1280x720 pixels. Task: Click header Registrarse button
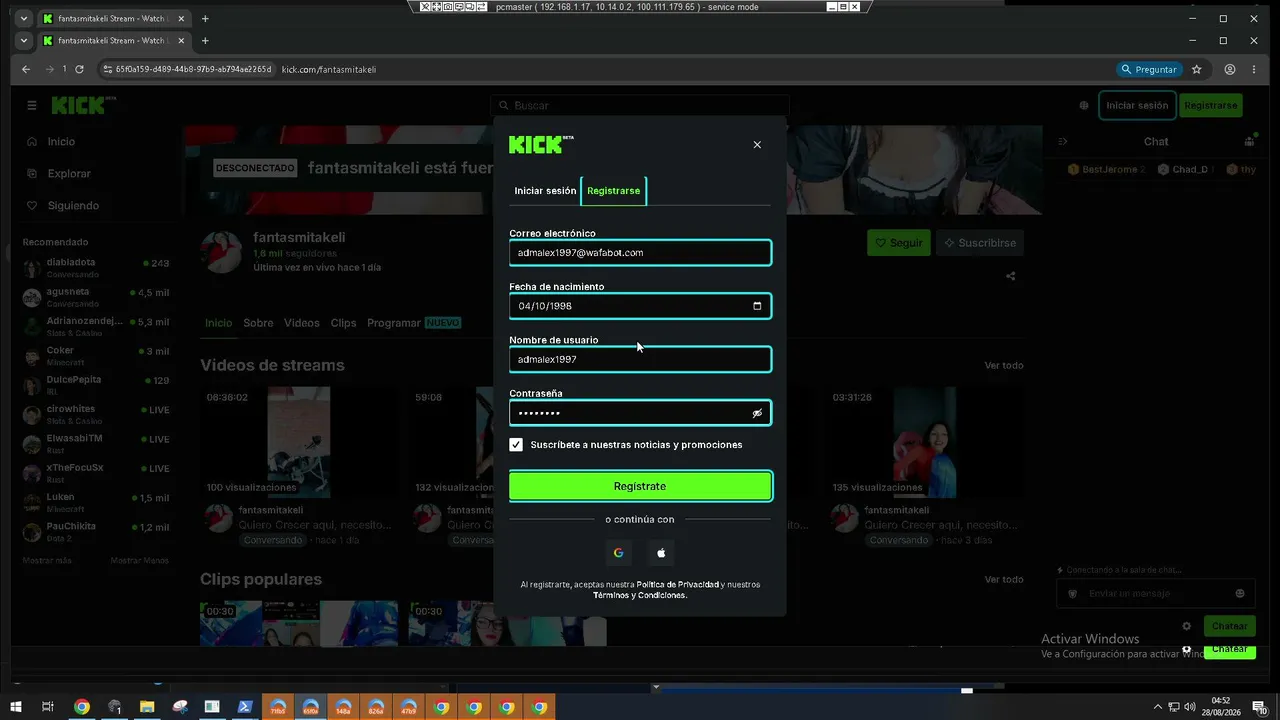tap(1210, 105)
